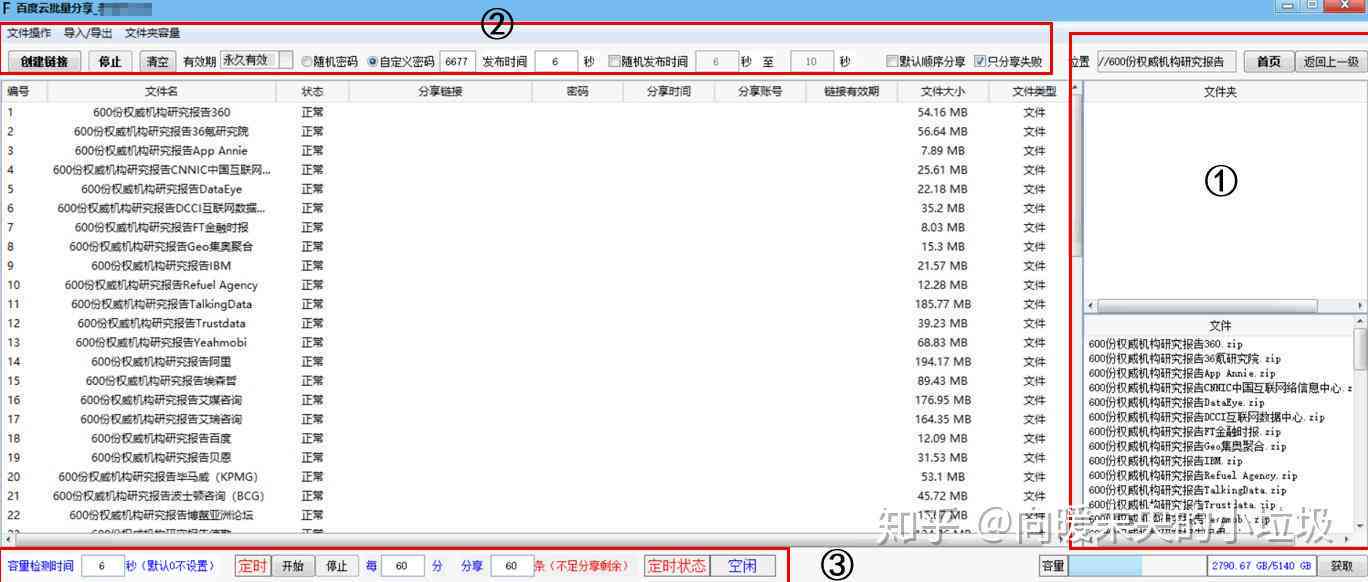This screenshot has height=582, width=1368.
Task: Click the 分享 60 条 count input field
Action: (512, 566)
